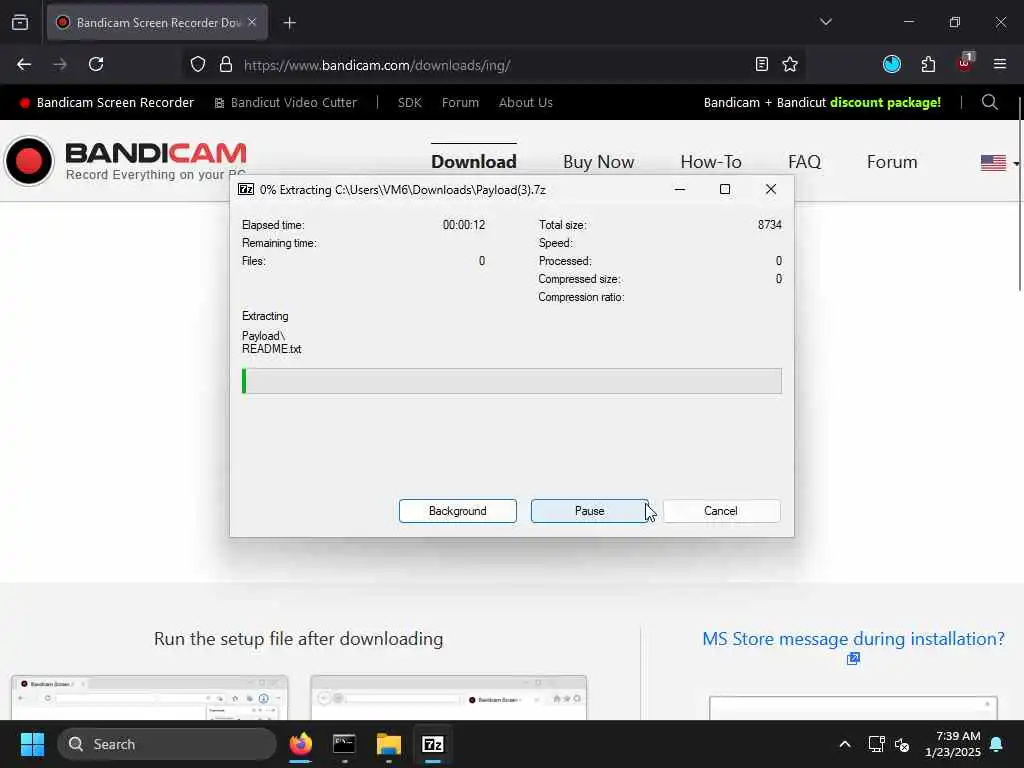Open the list all tabs dropdown

pyautogui.click(x=825, y=22)
